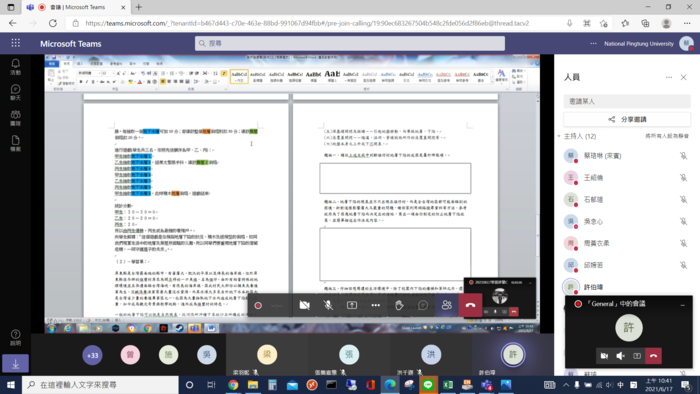Image resolution: width=700 pixels, height=394 pixels.
Task: Click muted mic icon beside 吳念心
Action: (x=683, y=221)
